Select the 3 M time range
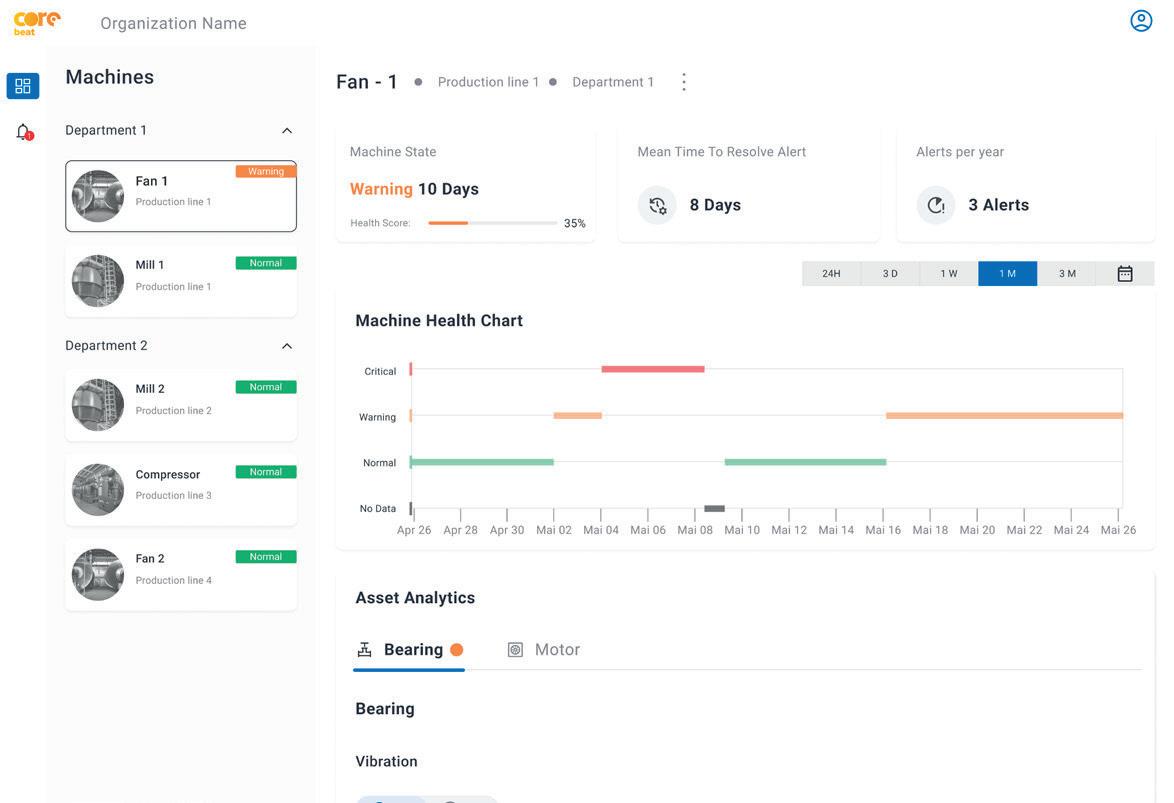This screenshot has width=1174, height=803. (x=1067, y=273)
